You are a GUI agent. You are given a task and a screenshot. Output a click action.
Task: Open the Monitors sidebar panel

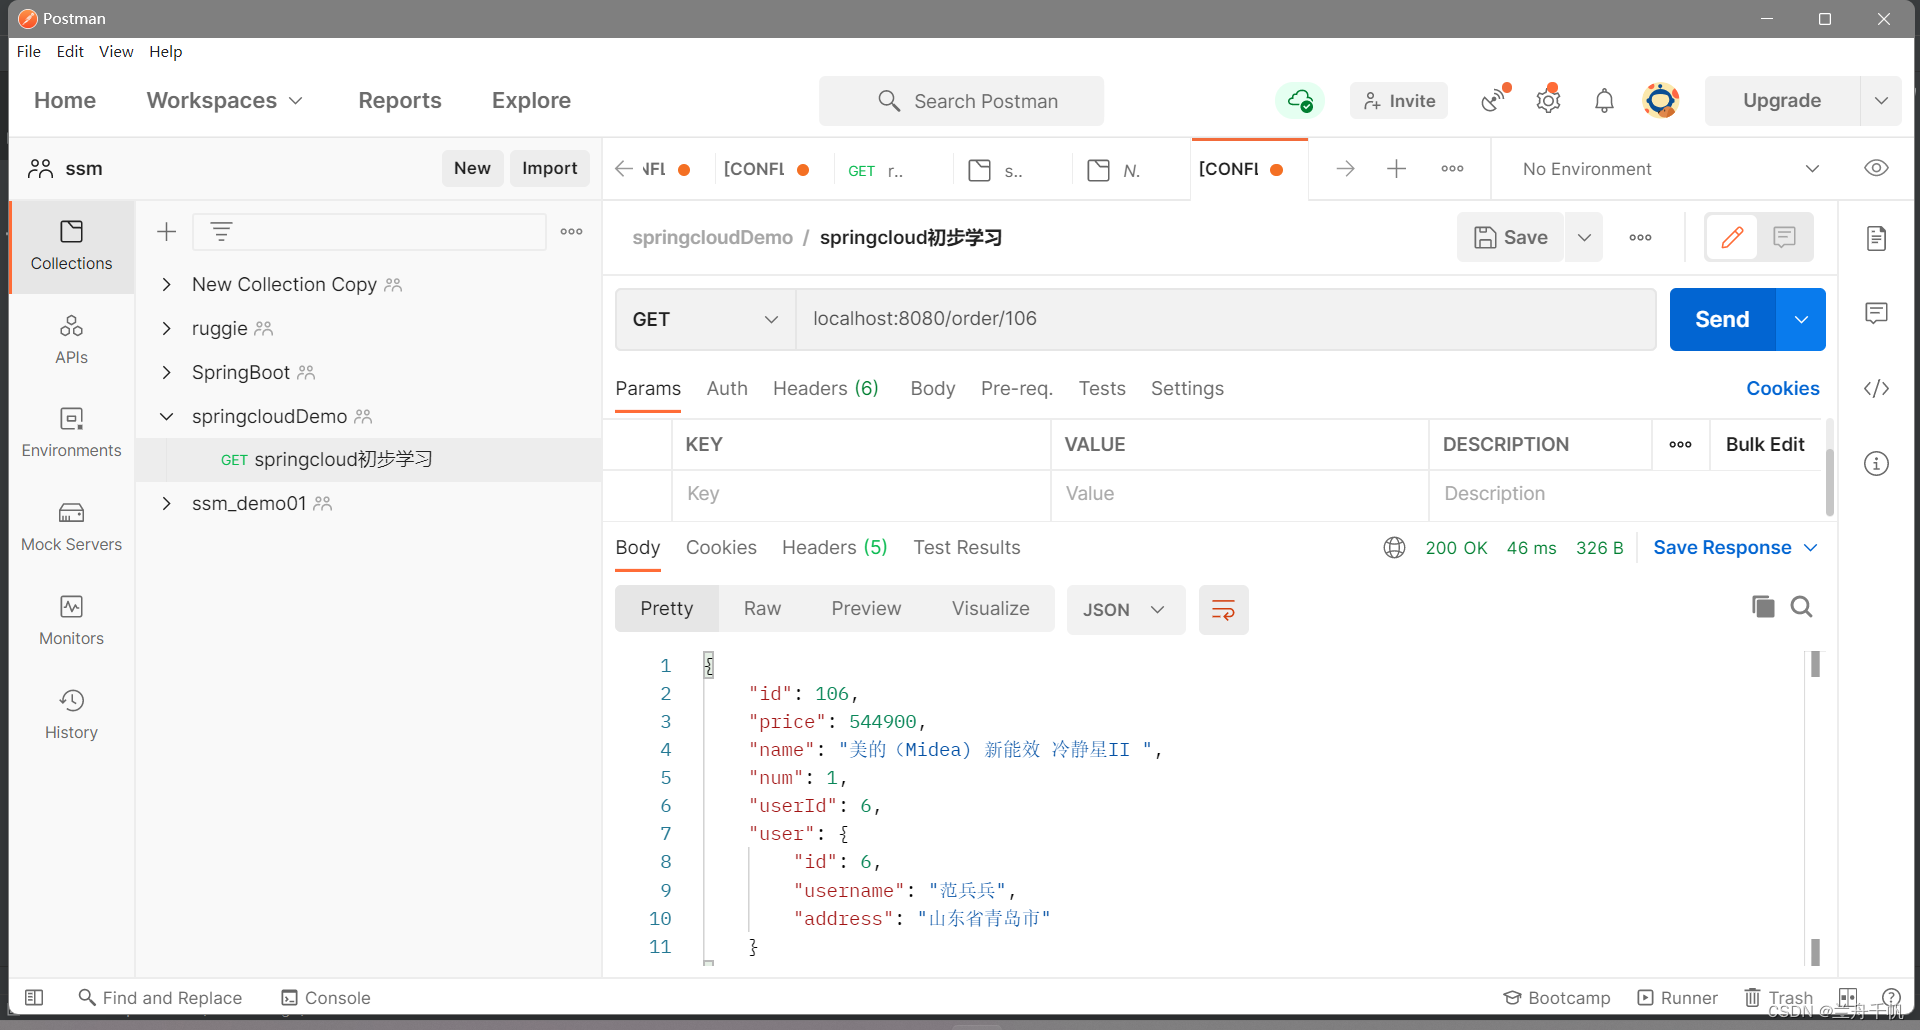[71, 621]
